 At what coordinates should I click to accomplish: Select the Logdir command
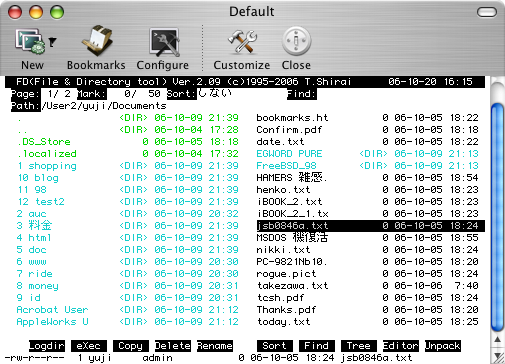(47, 346)
